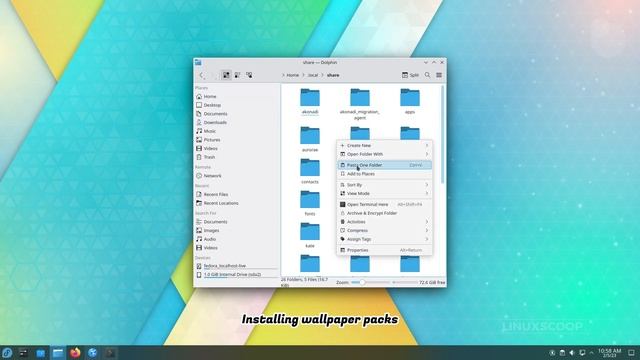Switch to Details view mode
The image size is (640, 360).
tap(249, 75)
